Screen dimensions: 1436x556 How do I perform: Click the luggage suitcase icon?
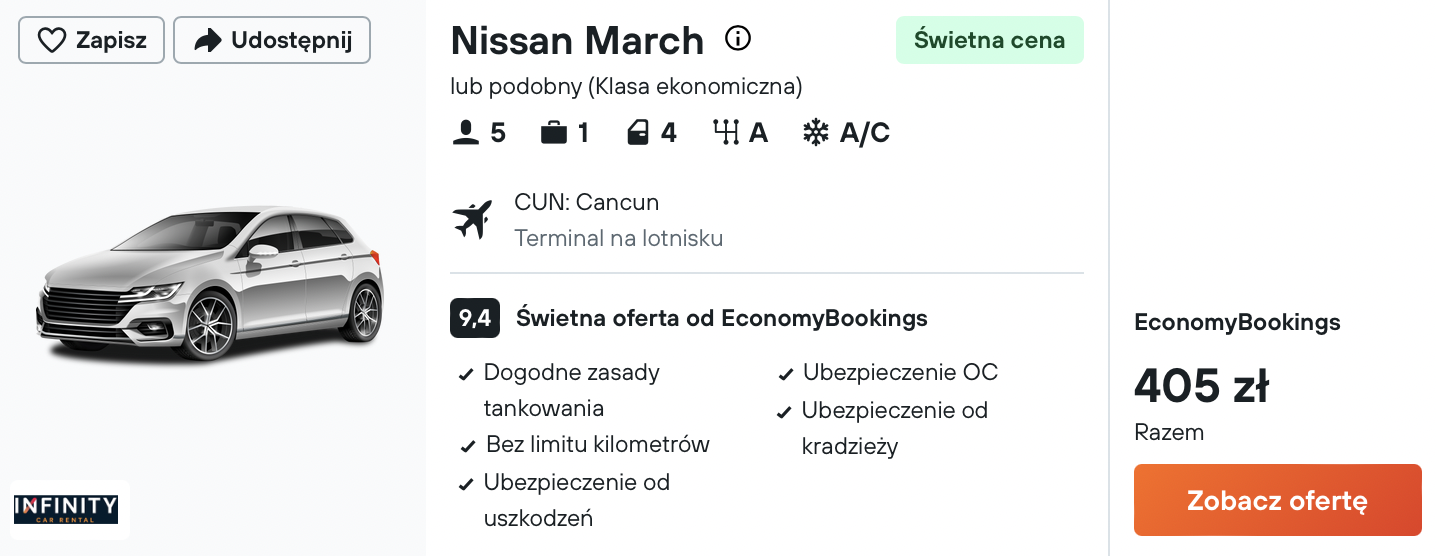pos(554,133)
